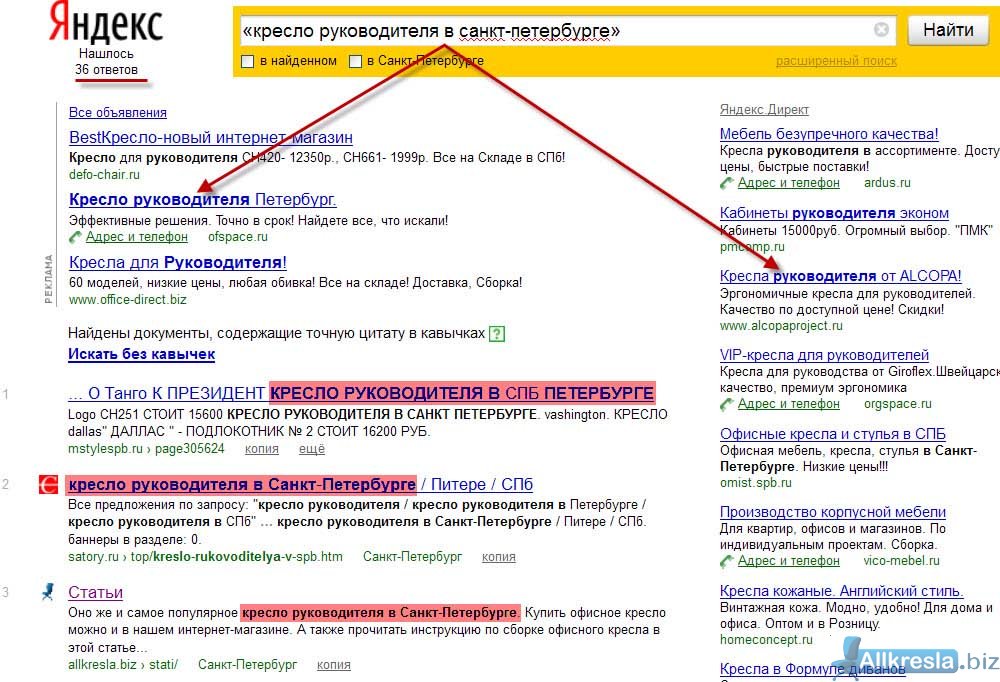Click phone icon beside ofspace.ru address link
This screenshot has width=1000, height=682.
tap(75, 237)
